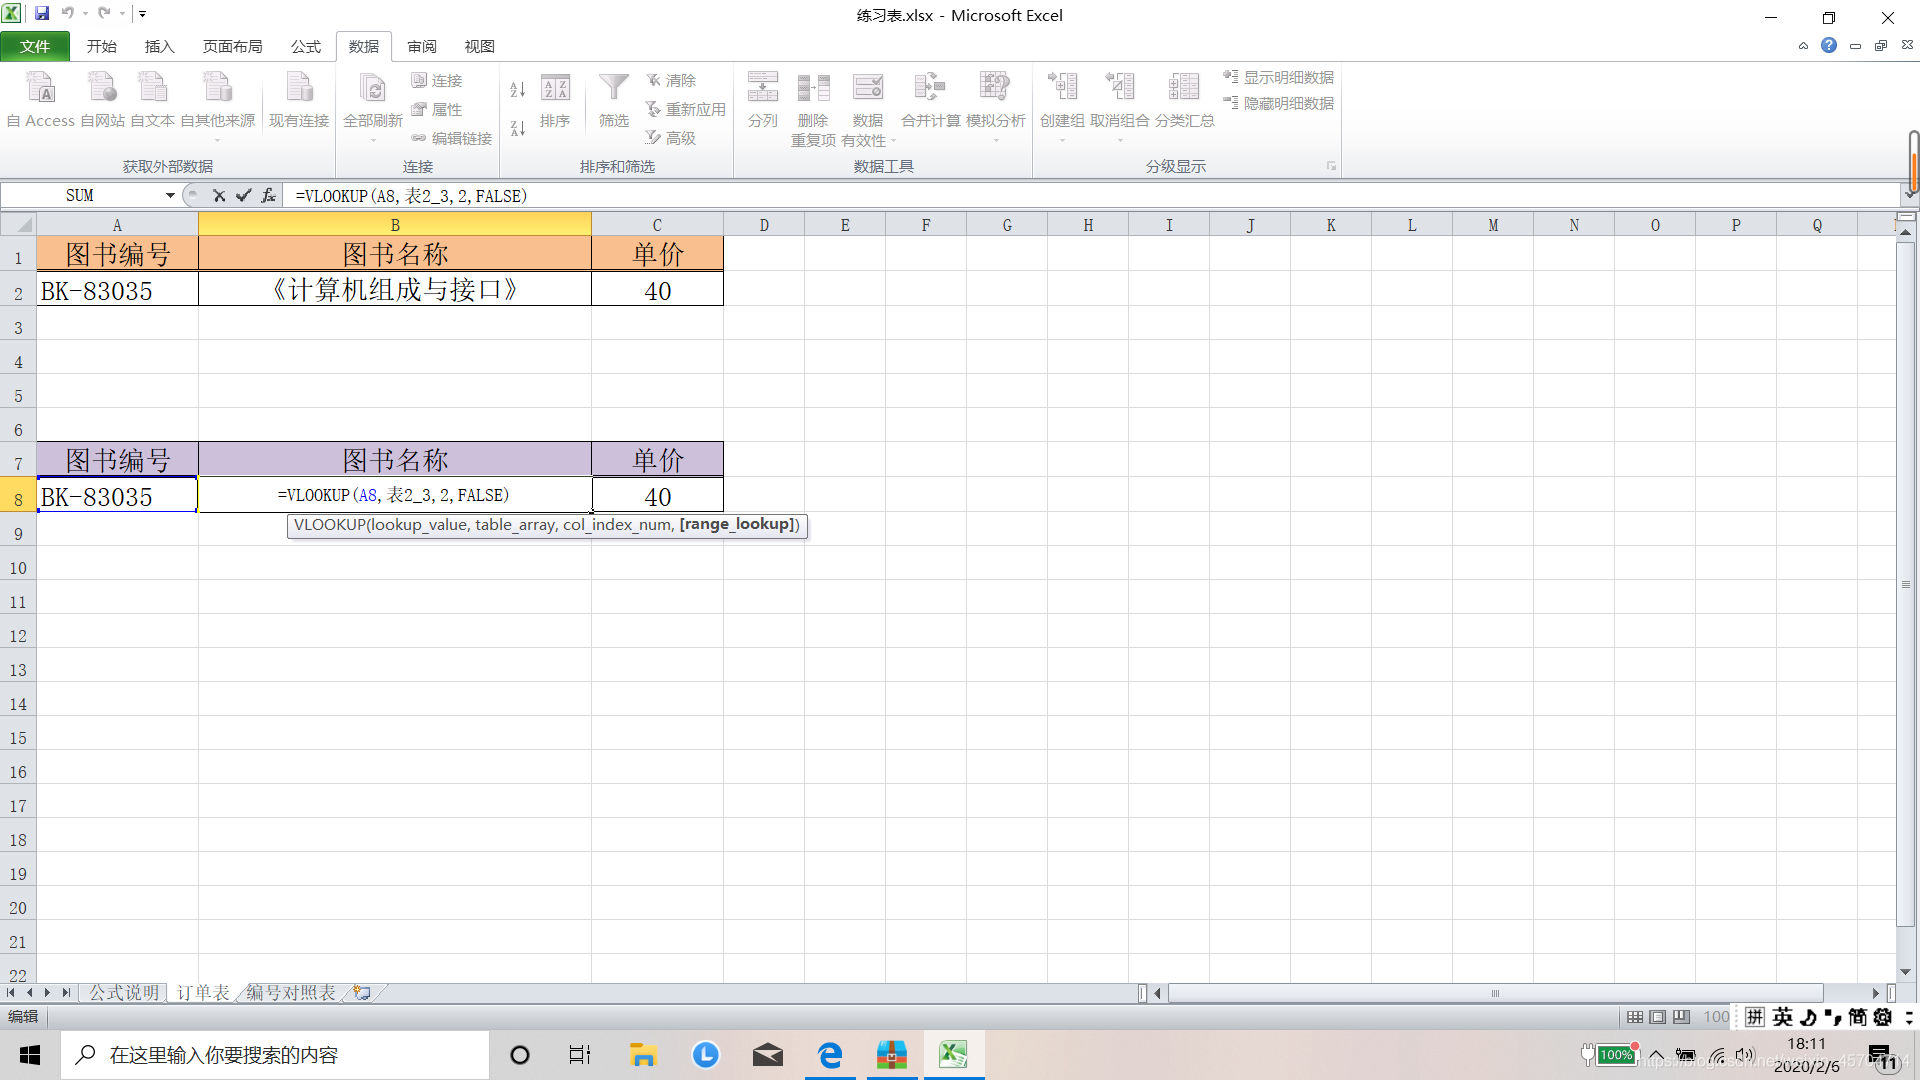The height and width of the screenshot is (1080, 1920).
Task: Click the Consolidate icon
Action: [930, 98]
